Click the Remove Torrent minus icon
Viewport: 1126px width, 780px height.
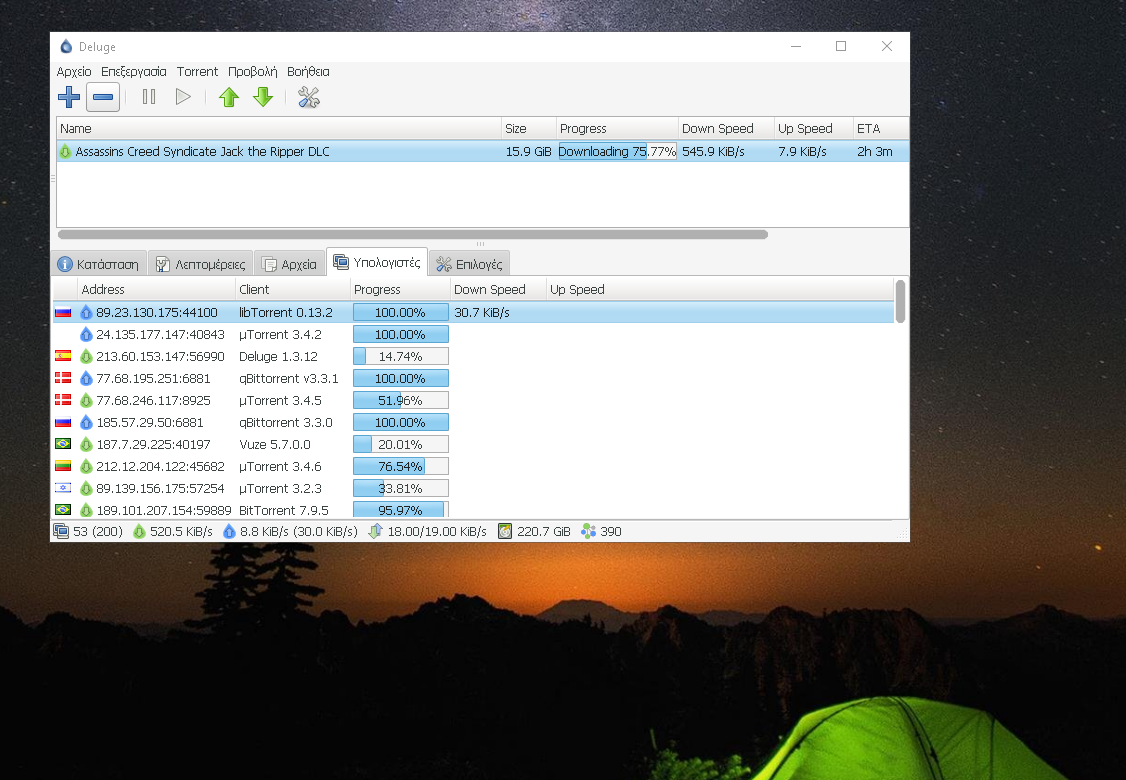(x=103, y=97)
